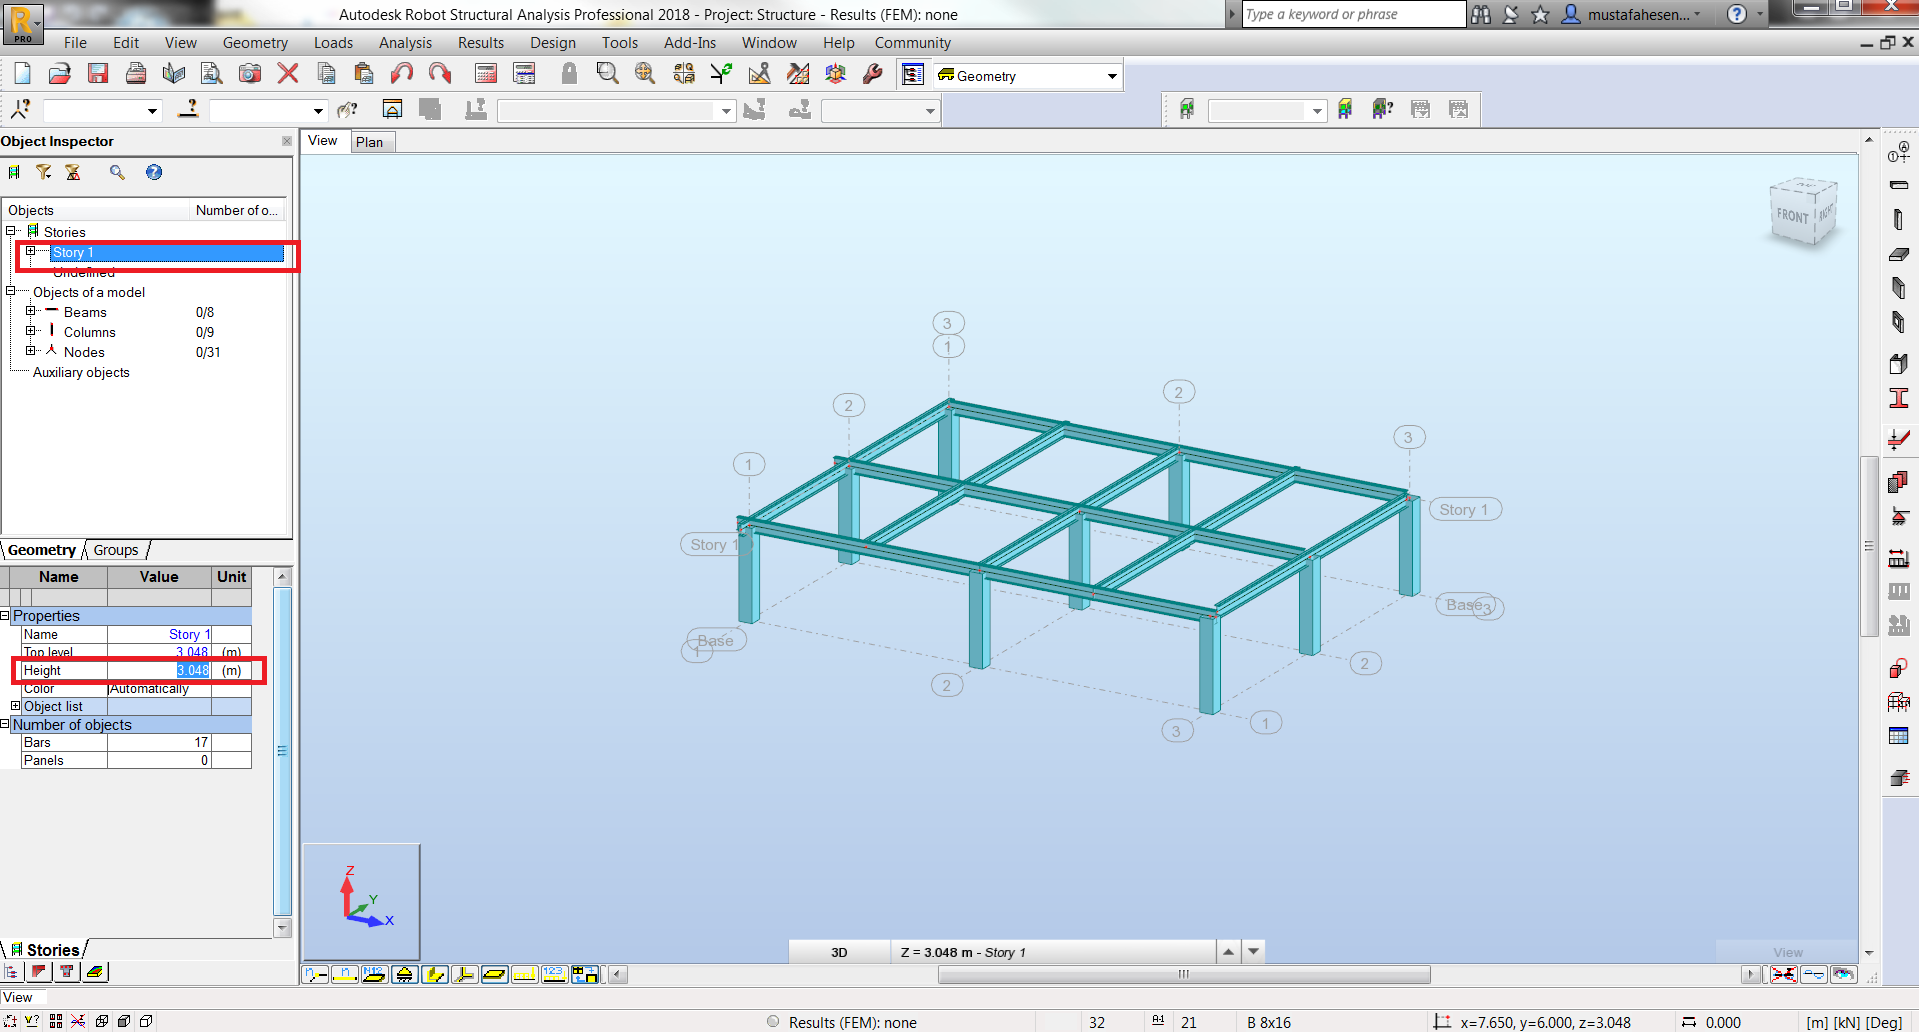Select the Groups tab in inspector
This screenshot has width=1919, height=1032.
(116, 550)
